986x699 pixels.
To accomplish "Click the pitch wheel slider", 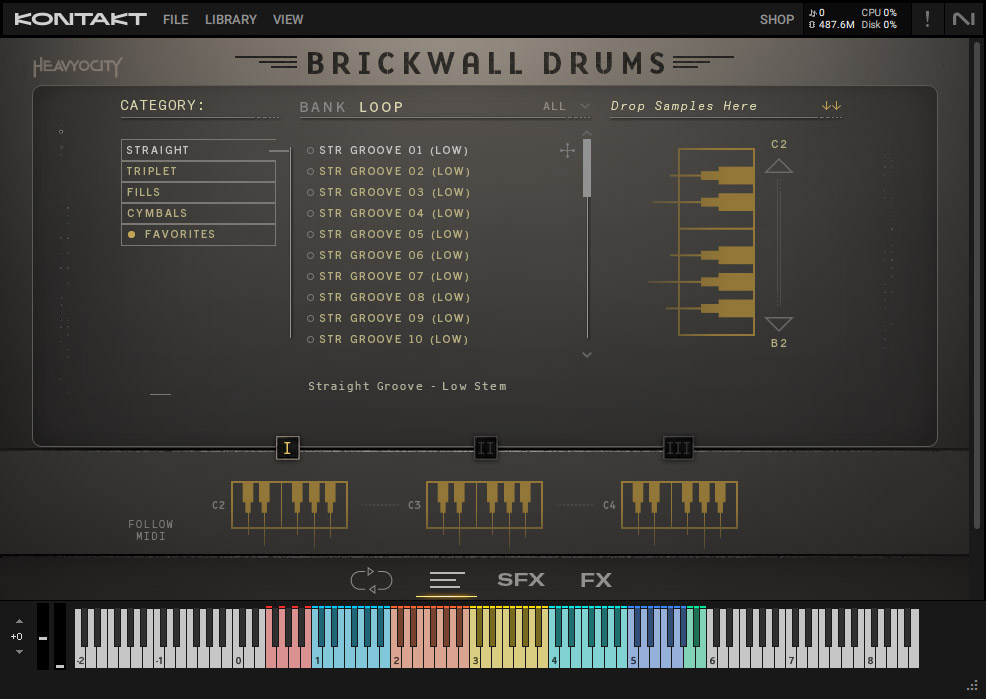I will (x=43, y=636).
